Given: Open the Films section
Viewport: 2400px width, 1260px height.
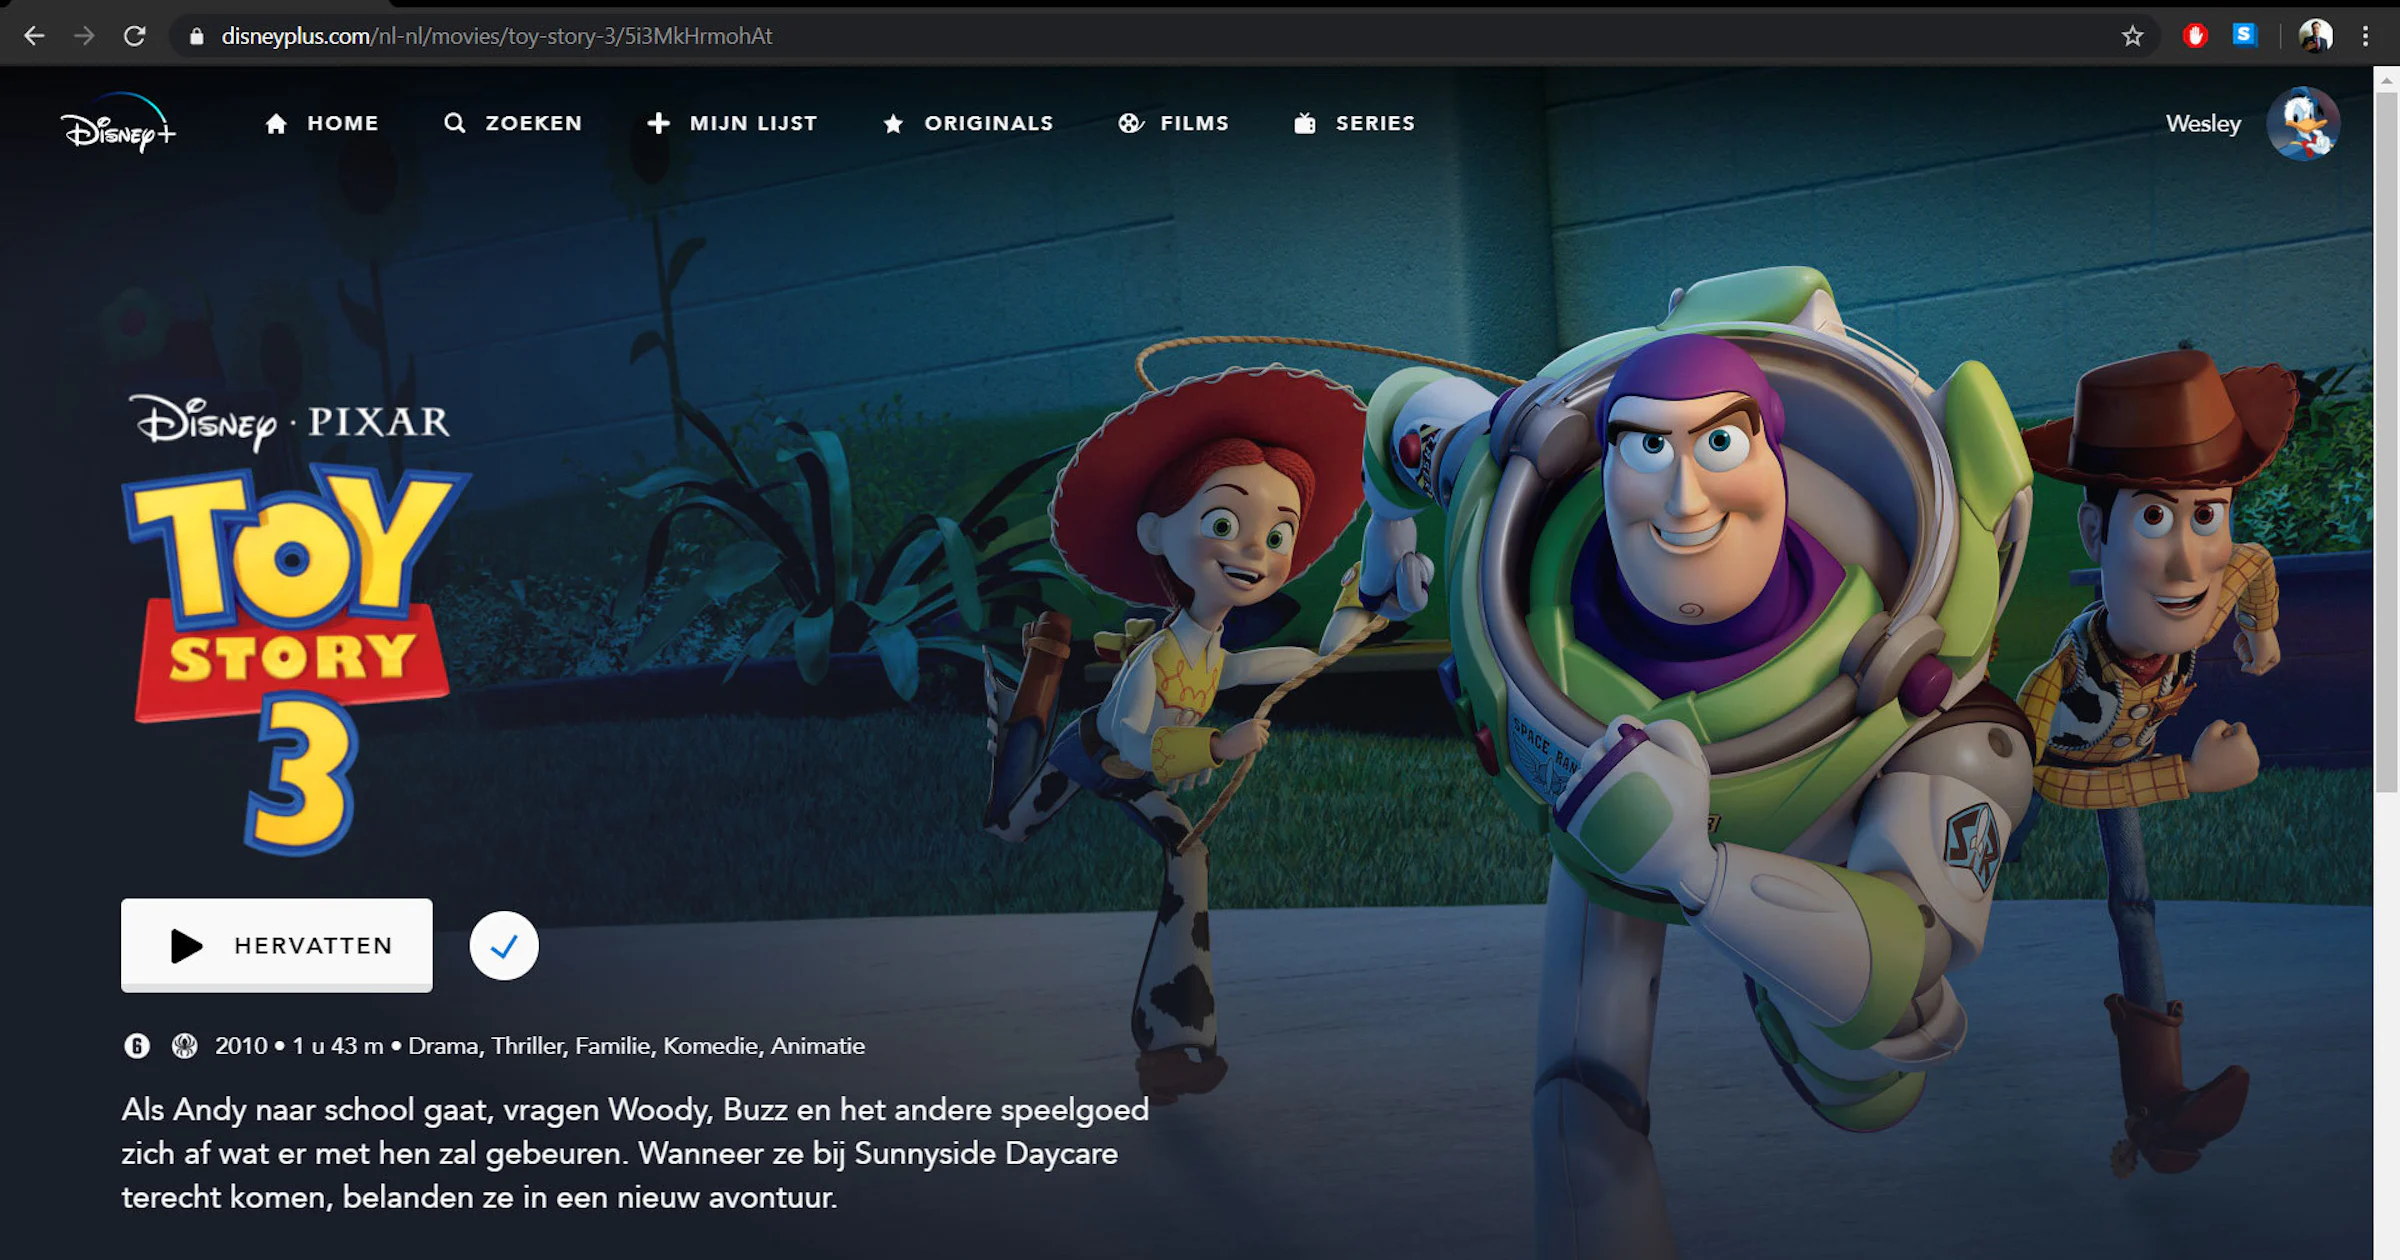Looking at the screenshot, I should tap(1174, 123).
